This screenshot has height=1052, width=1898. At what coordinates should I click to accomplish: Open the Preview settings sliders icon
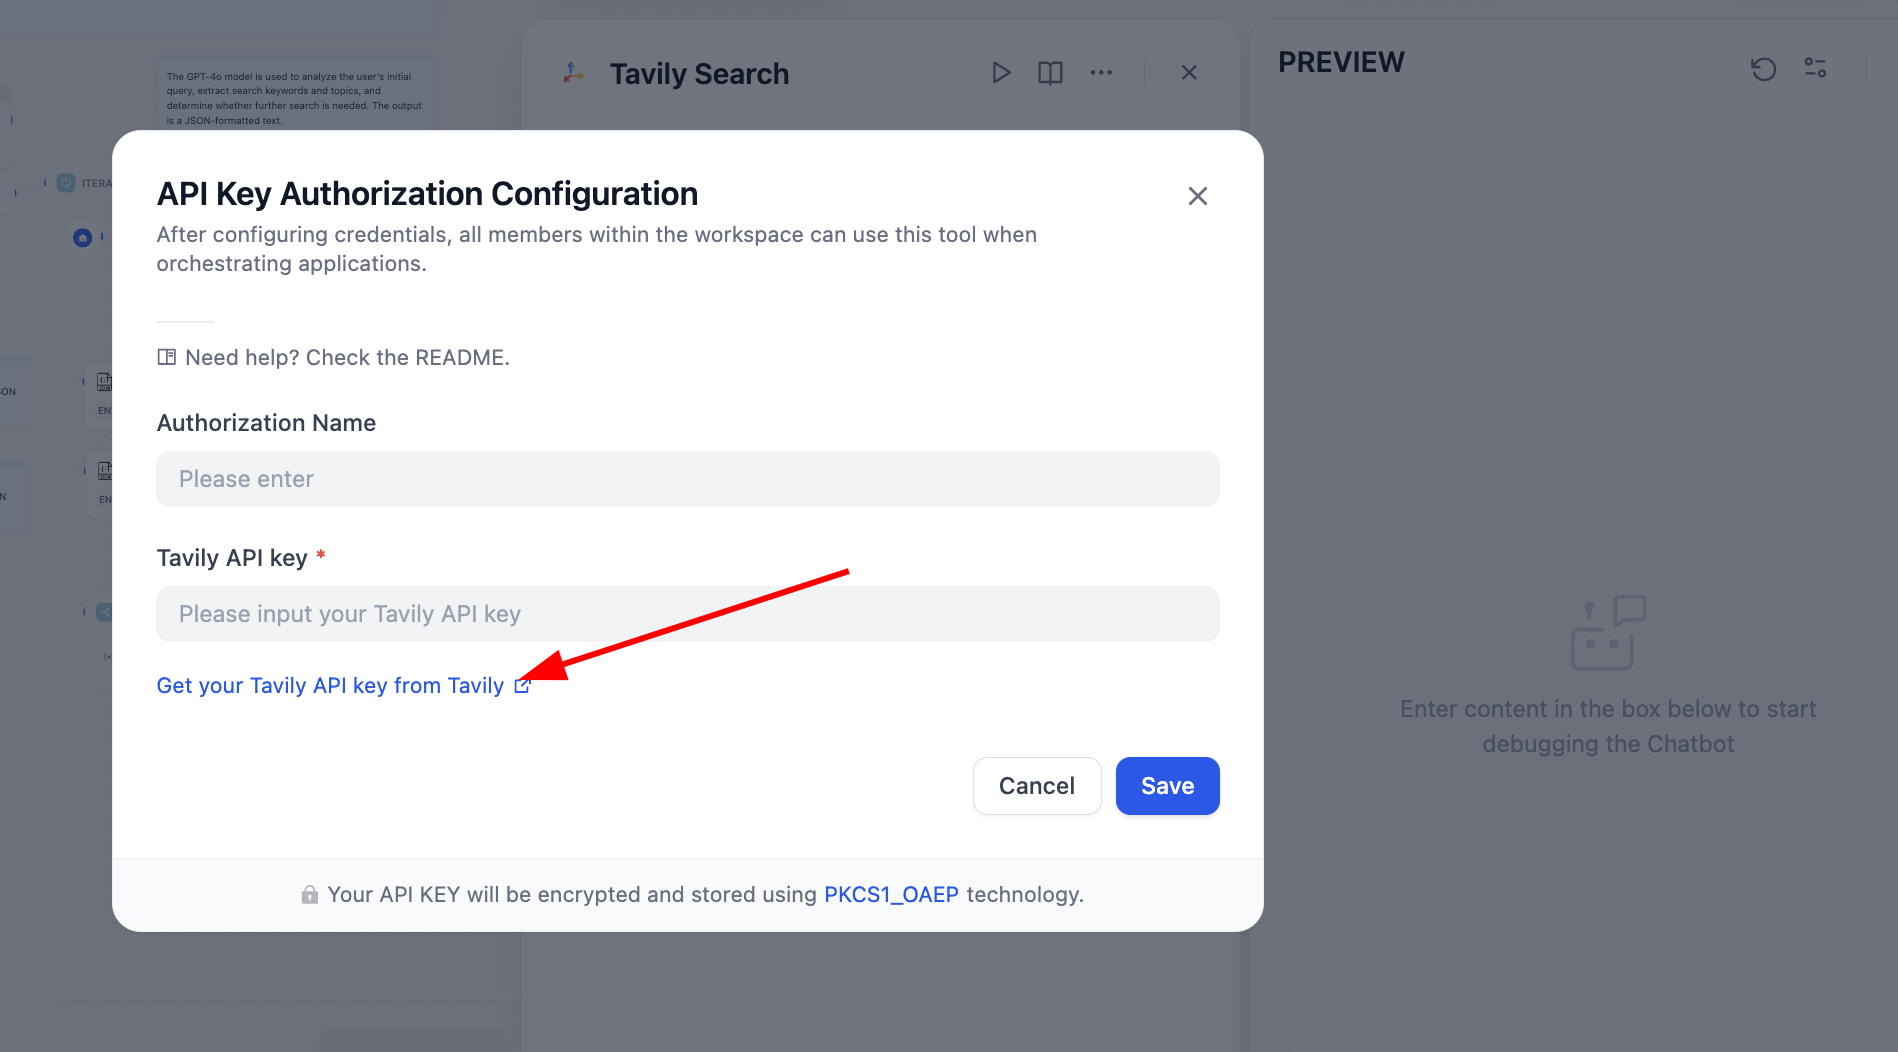[1815, 68]
